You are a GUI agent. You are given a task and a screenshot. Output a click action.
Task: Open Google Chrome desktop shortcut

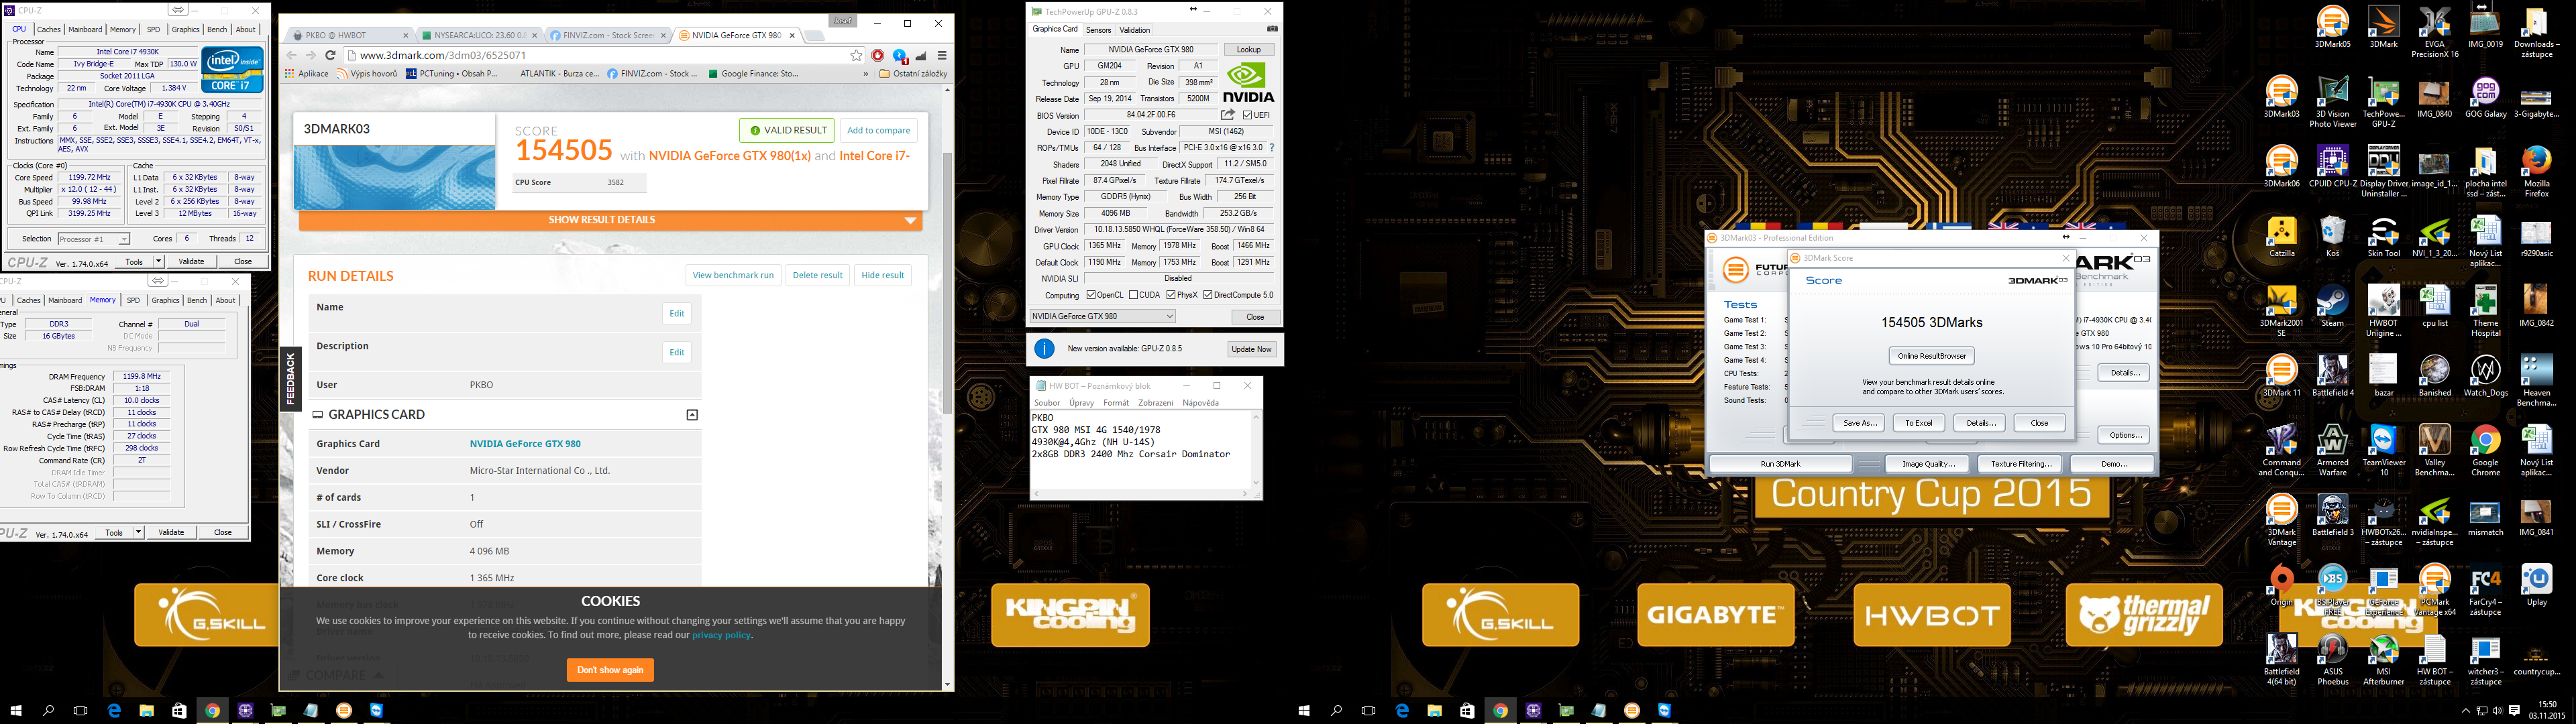(2485, 451)
